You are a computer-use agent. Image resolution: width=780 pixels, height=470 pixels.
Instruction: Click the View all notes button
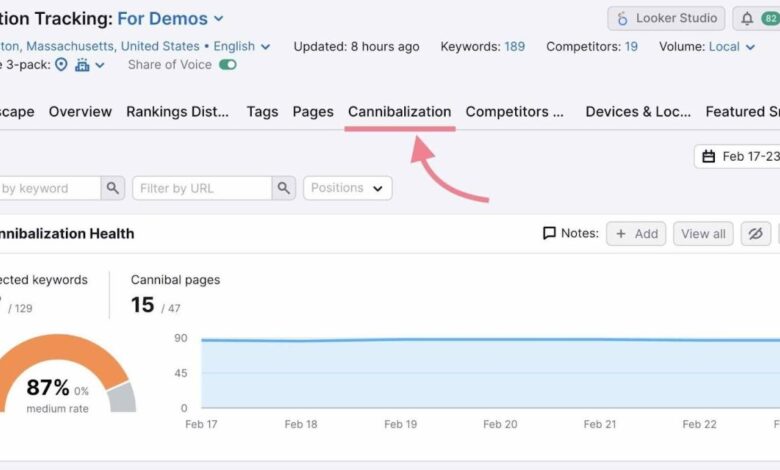[x=703, y=234]
